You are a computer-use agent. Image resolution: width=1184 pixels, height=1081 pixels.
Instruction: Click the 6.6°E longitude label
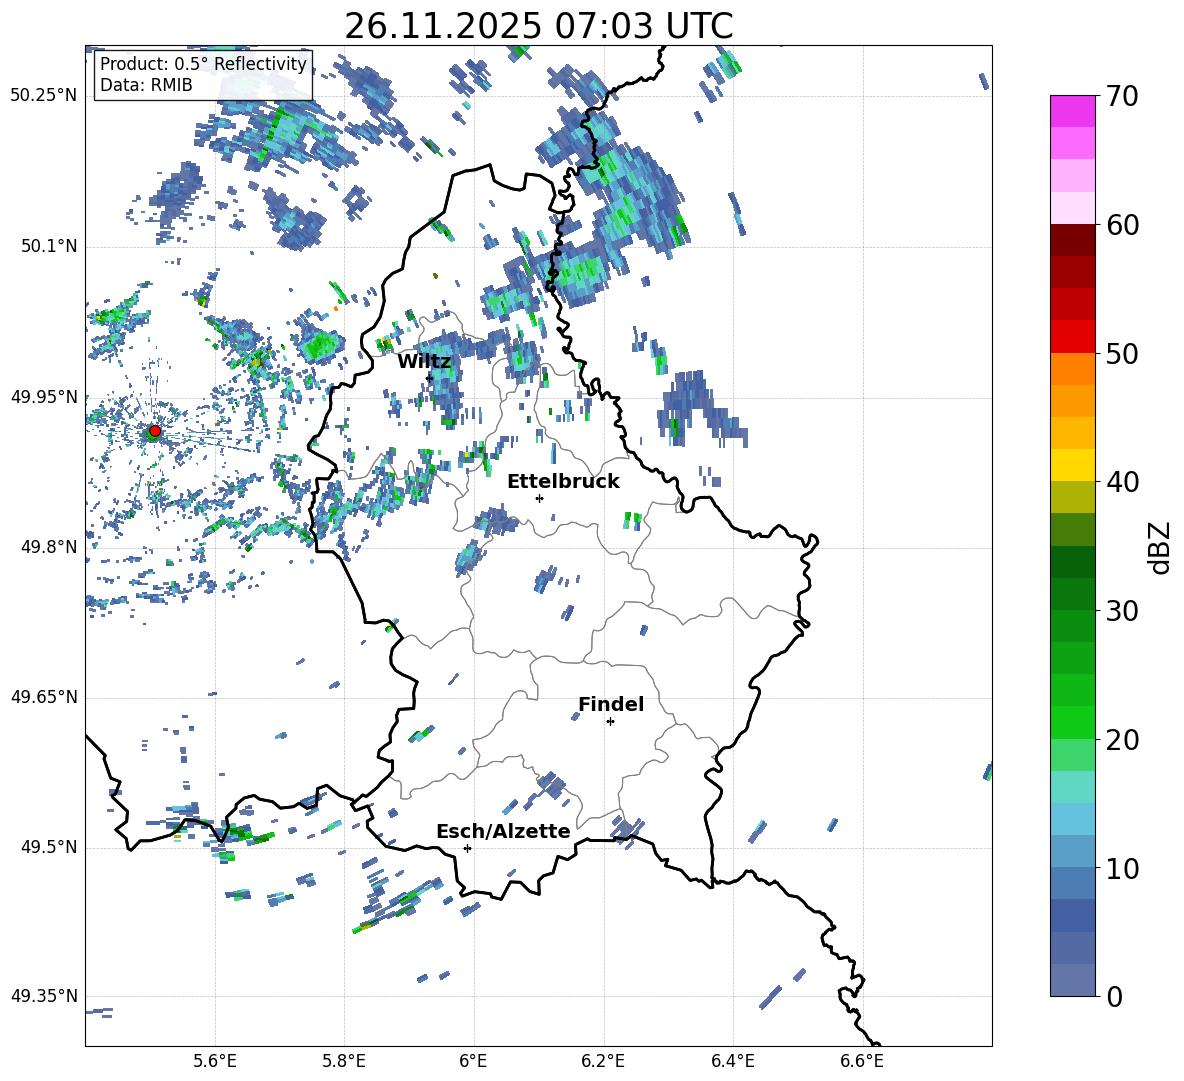pyautogui.click(x=862, y=1061)
